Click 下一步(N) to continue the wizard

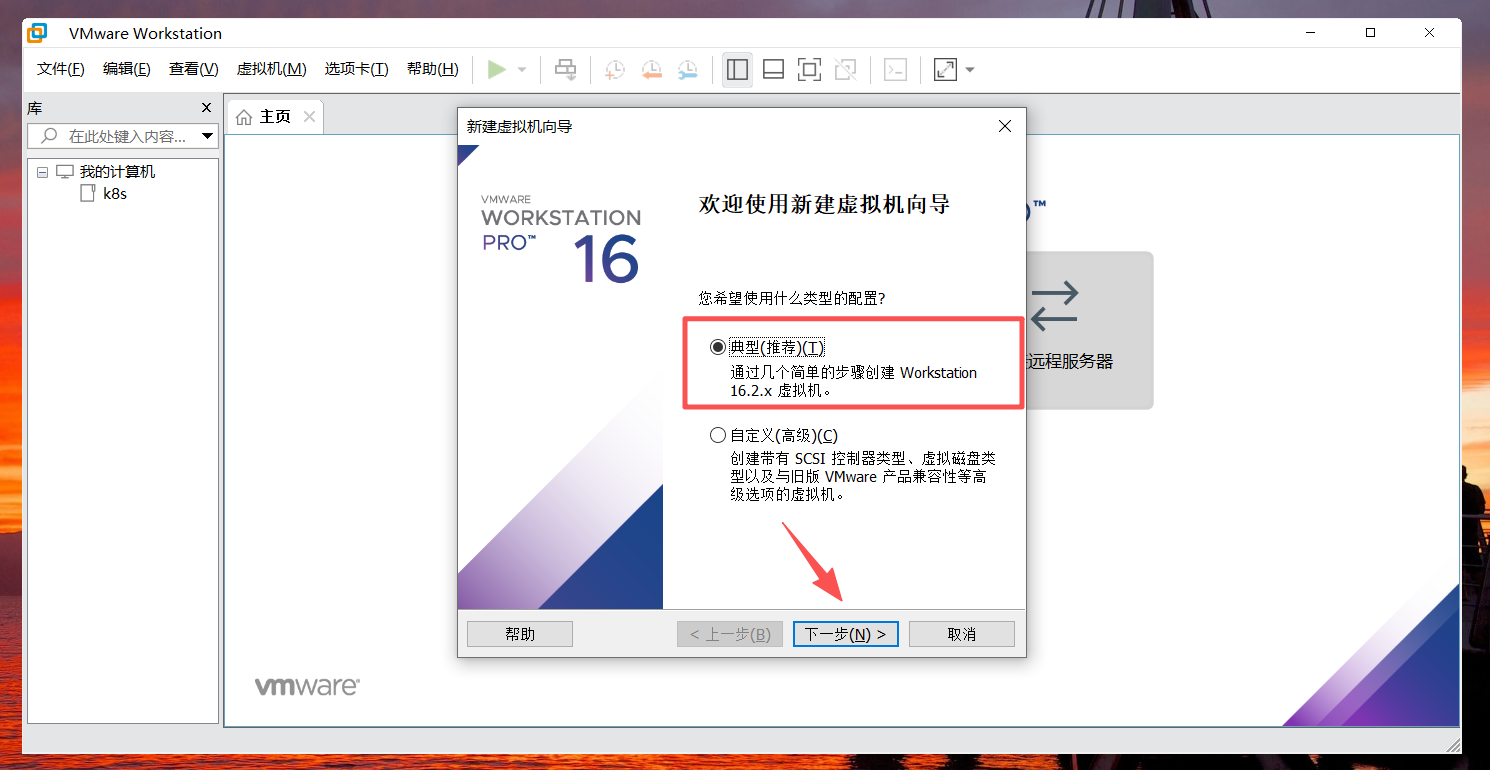pyautogui.click(x=846, y=634)
